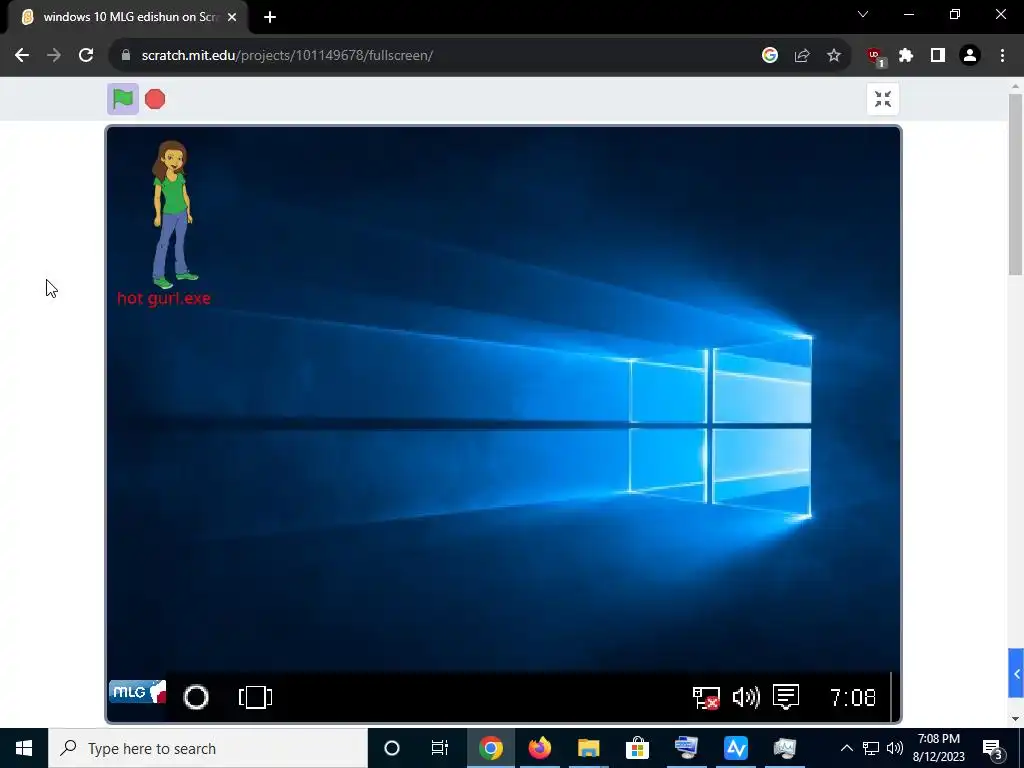Toggle the Chrome side panel
1024x768 pixels.
pyautogui.click(x=938, y=56)
